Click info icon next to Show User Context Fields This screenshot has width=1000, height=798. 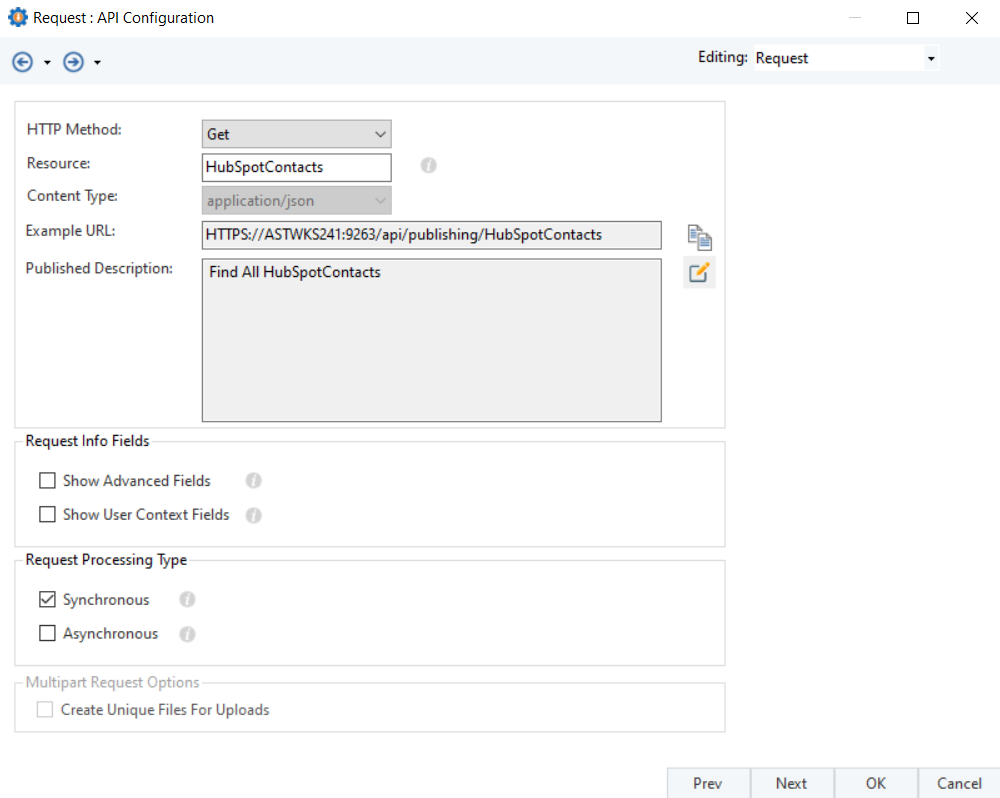[x=254, y=515]
